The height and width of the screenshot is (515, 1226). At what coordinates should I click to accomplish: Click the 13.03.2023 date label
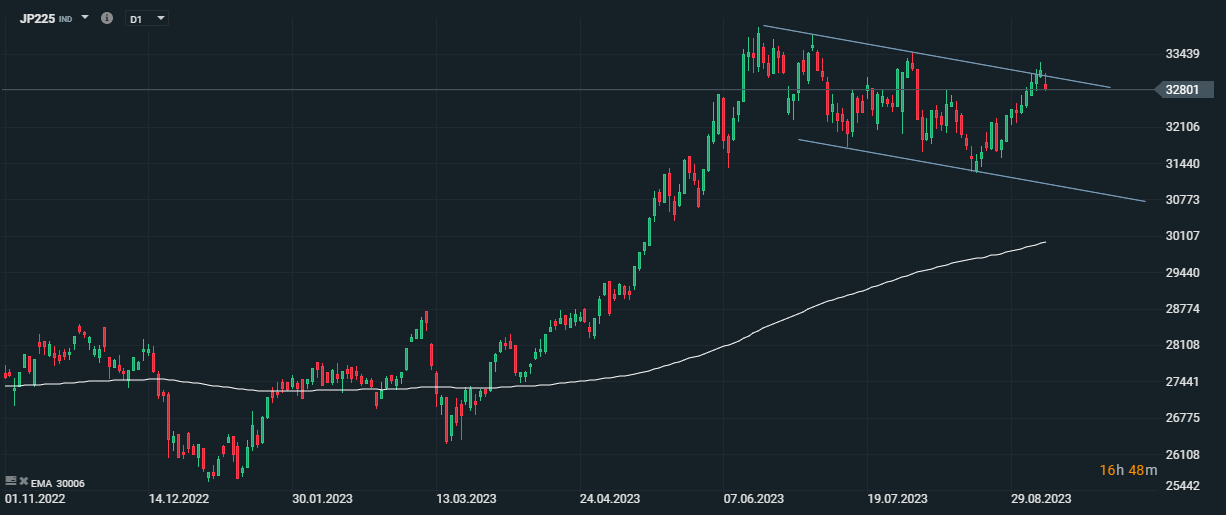(x=467, y=498)
